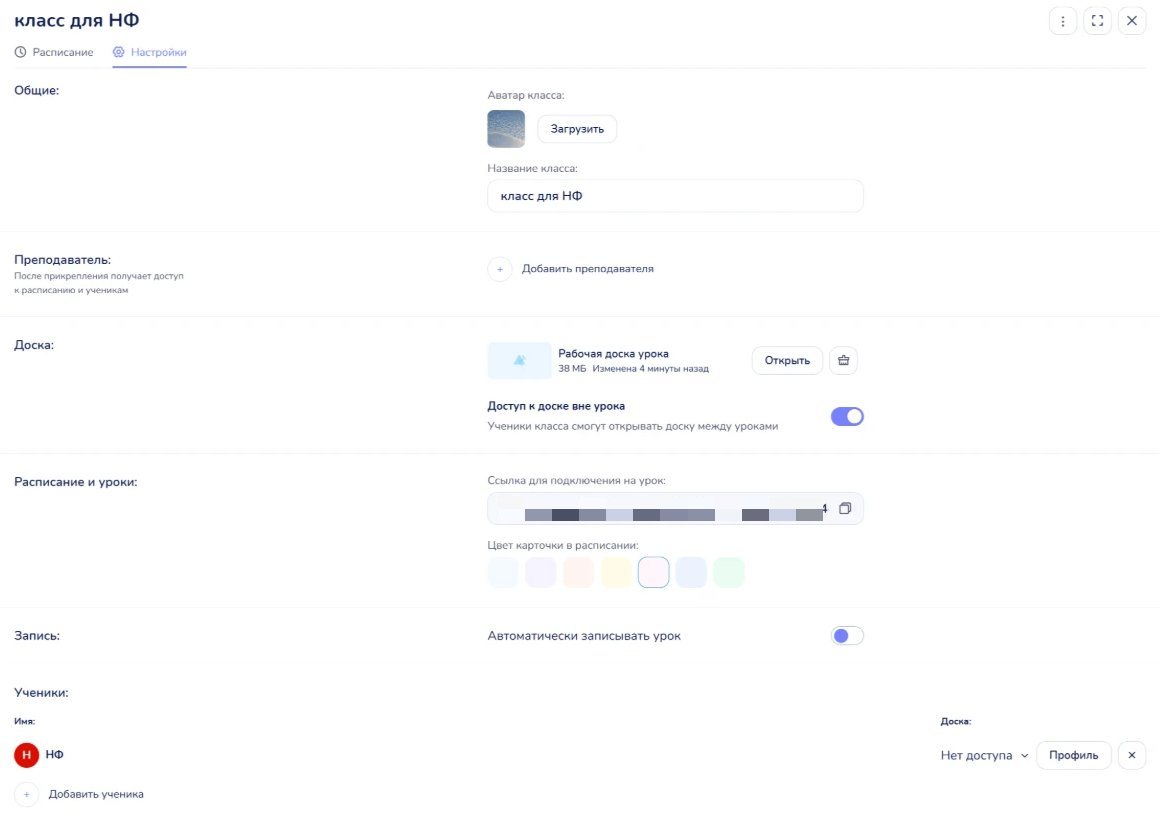This screenshot has height=820, width=1160.
Task: Click the Добавить преподавателя link
Action: coord(587,269)
